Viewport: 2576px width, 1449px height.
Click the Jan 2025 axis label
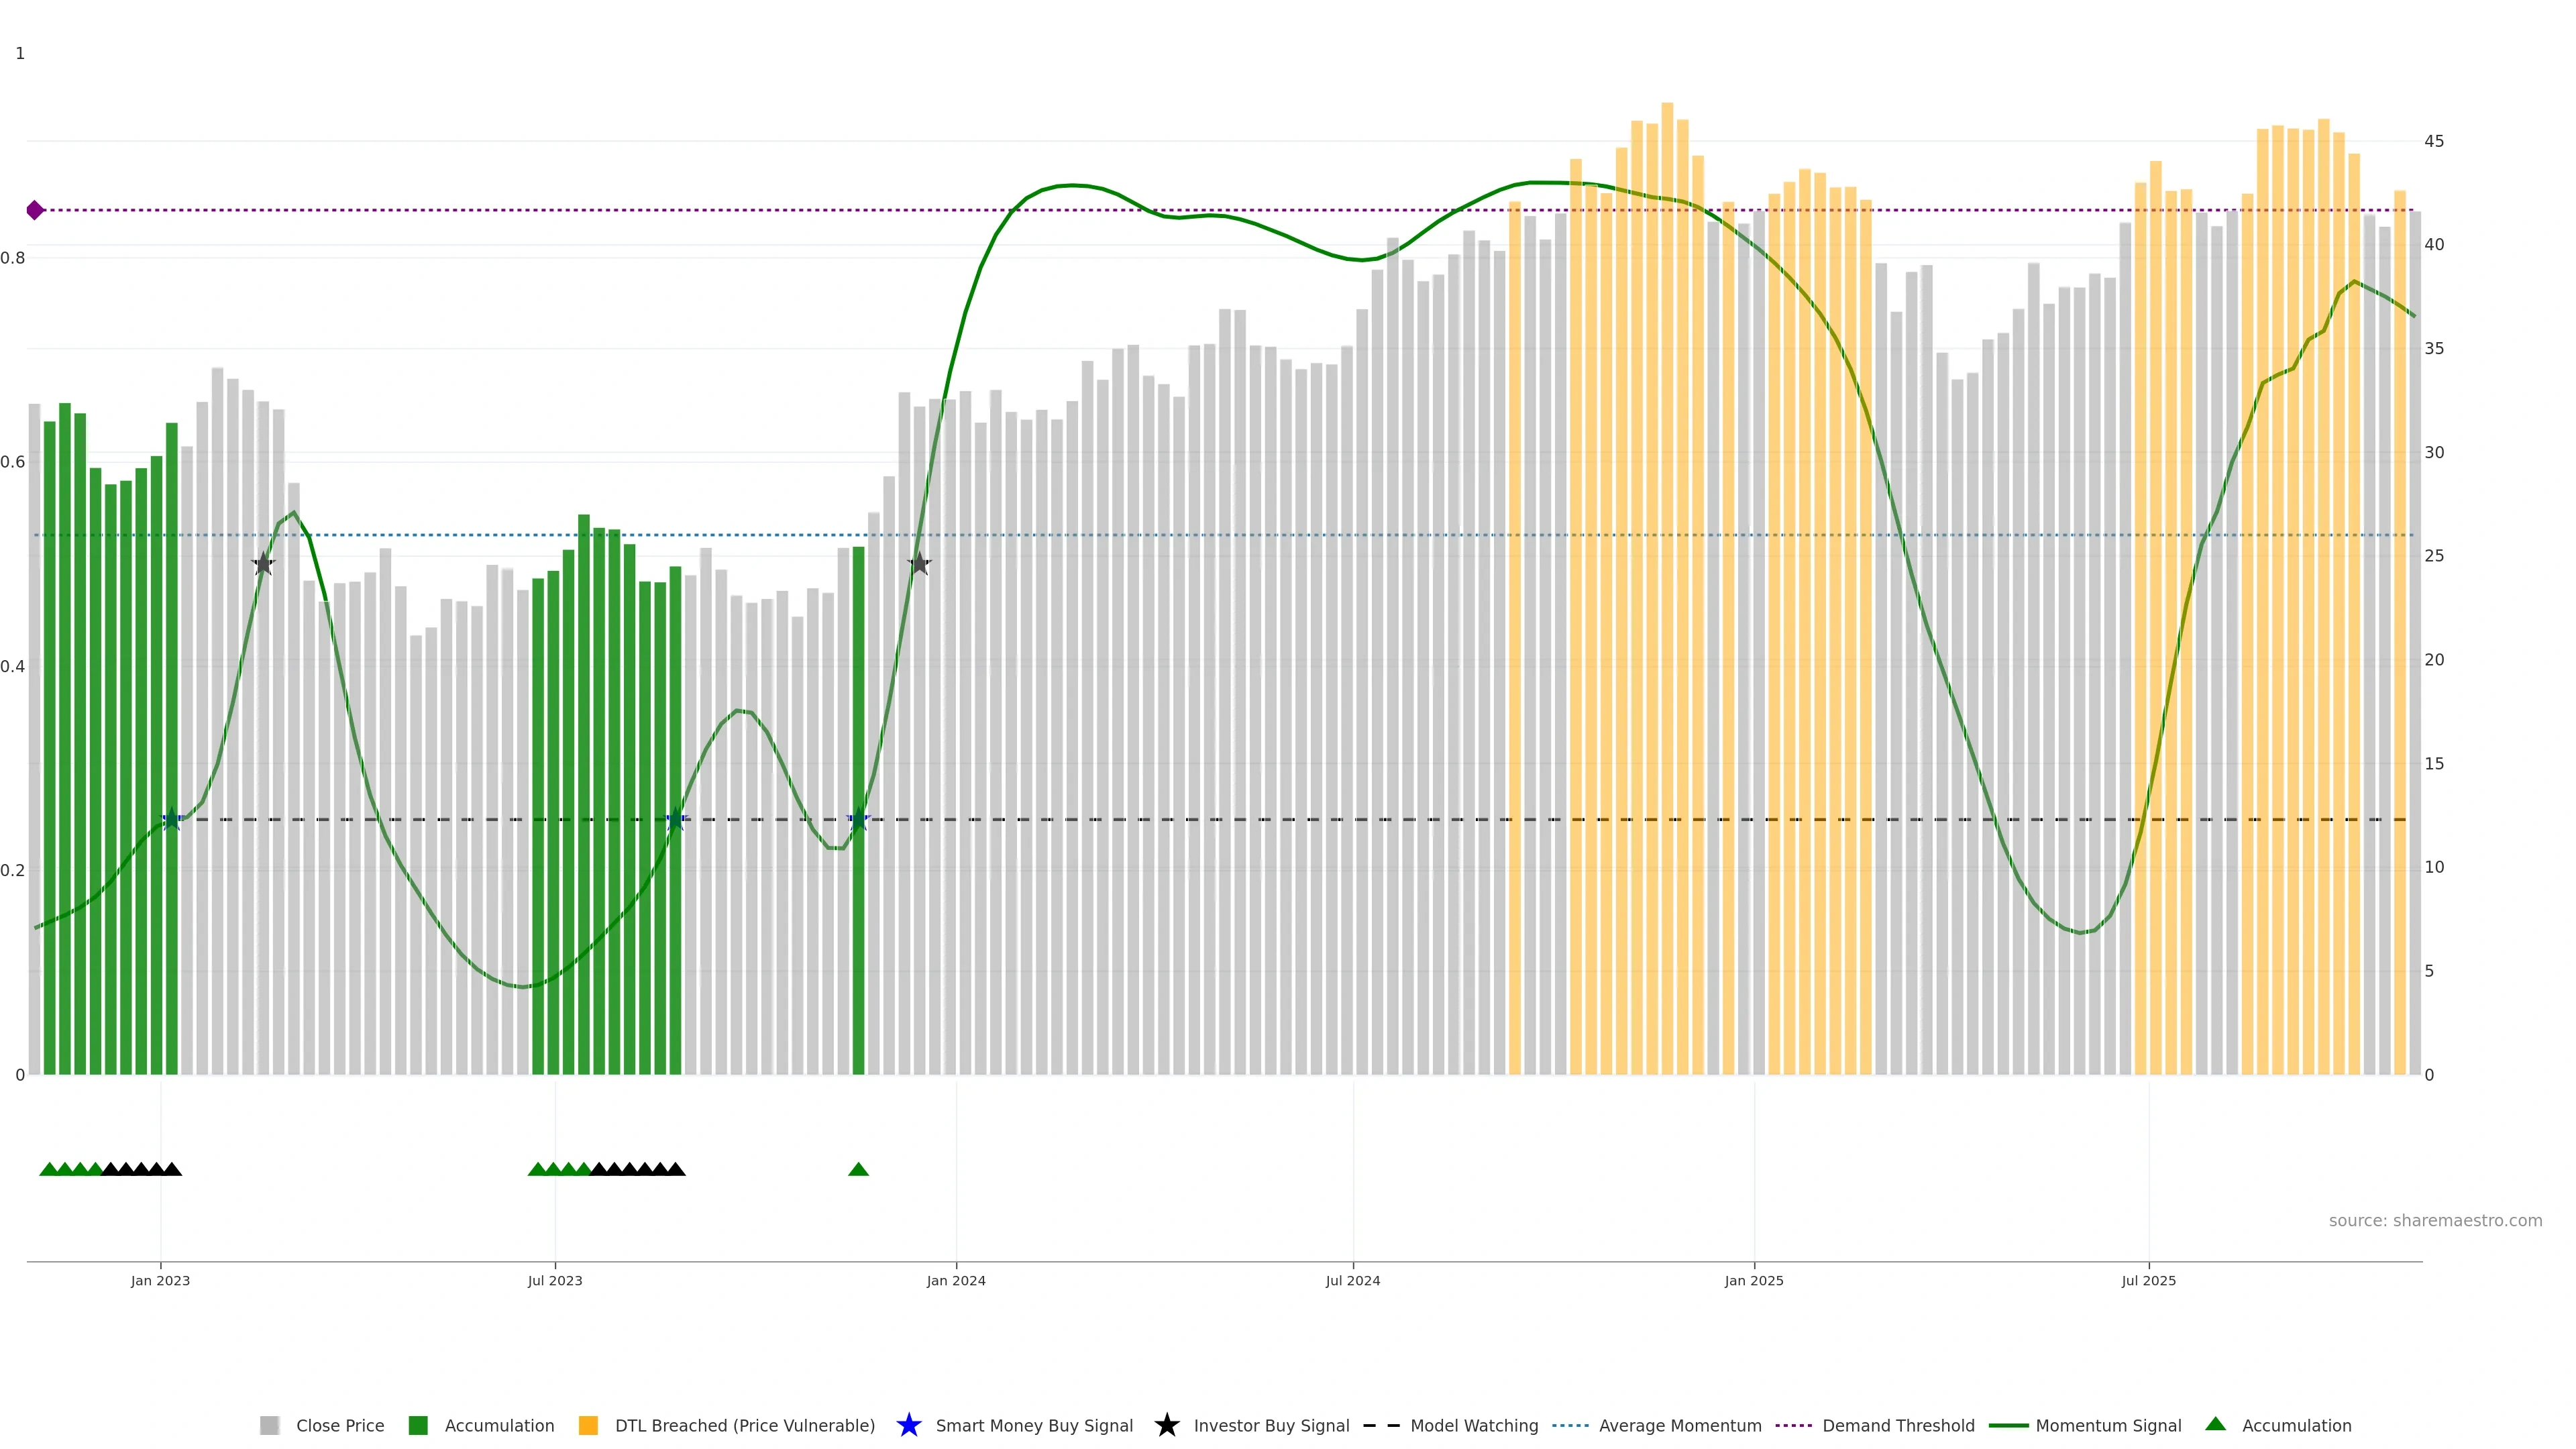(x=1753, y=1280)
